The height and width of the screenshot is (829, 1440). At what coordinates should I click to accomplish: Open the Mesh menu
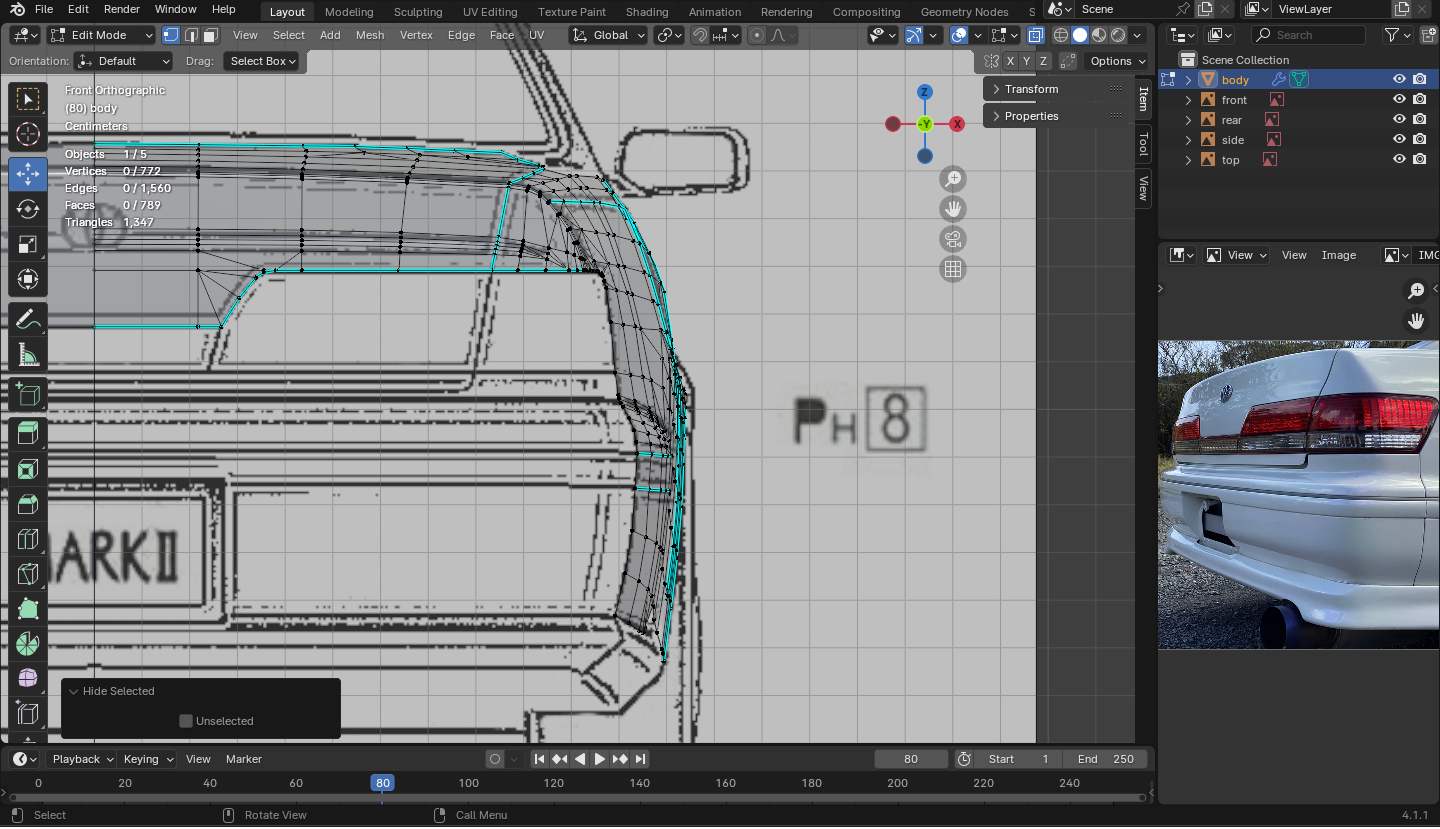click(x=369, y=35)
